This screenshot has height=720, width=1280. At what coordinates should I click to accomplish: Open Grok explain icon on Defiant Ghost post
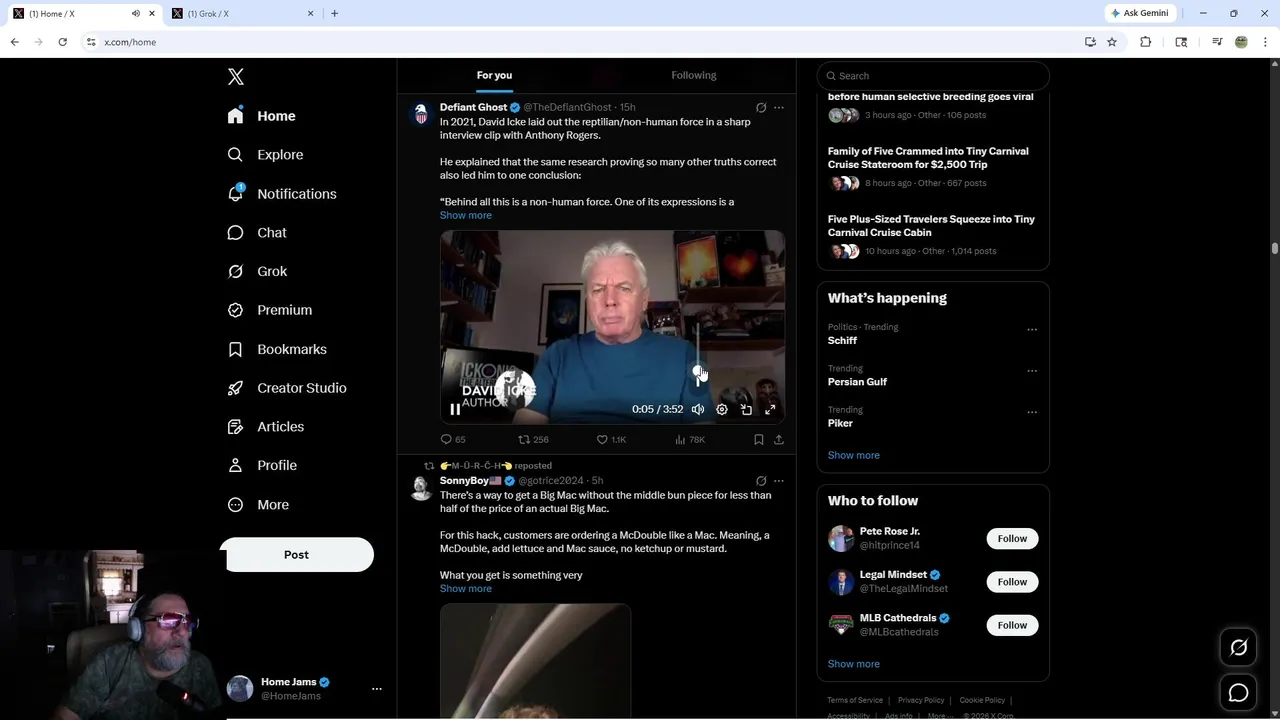(761, 107)
